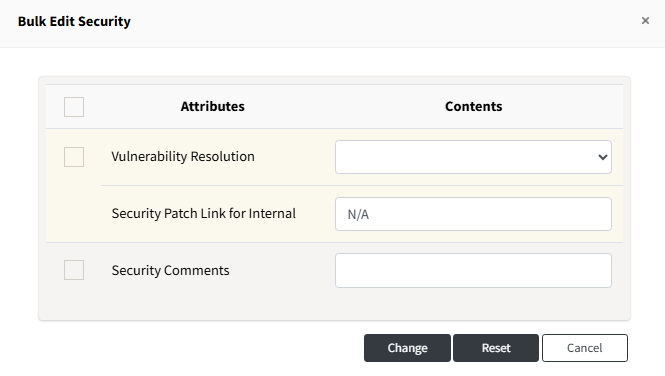Check the Security Comments checkbox
The image size is (665, 376).
74,270
